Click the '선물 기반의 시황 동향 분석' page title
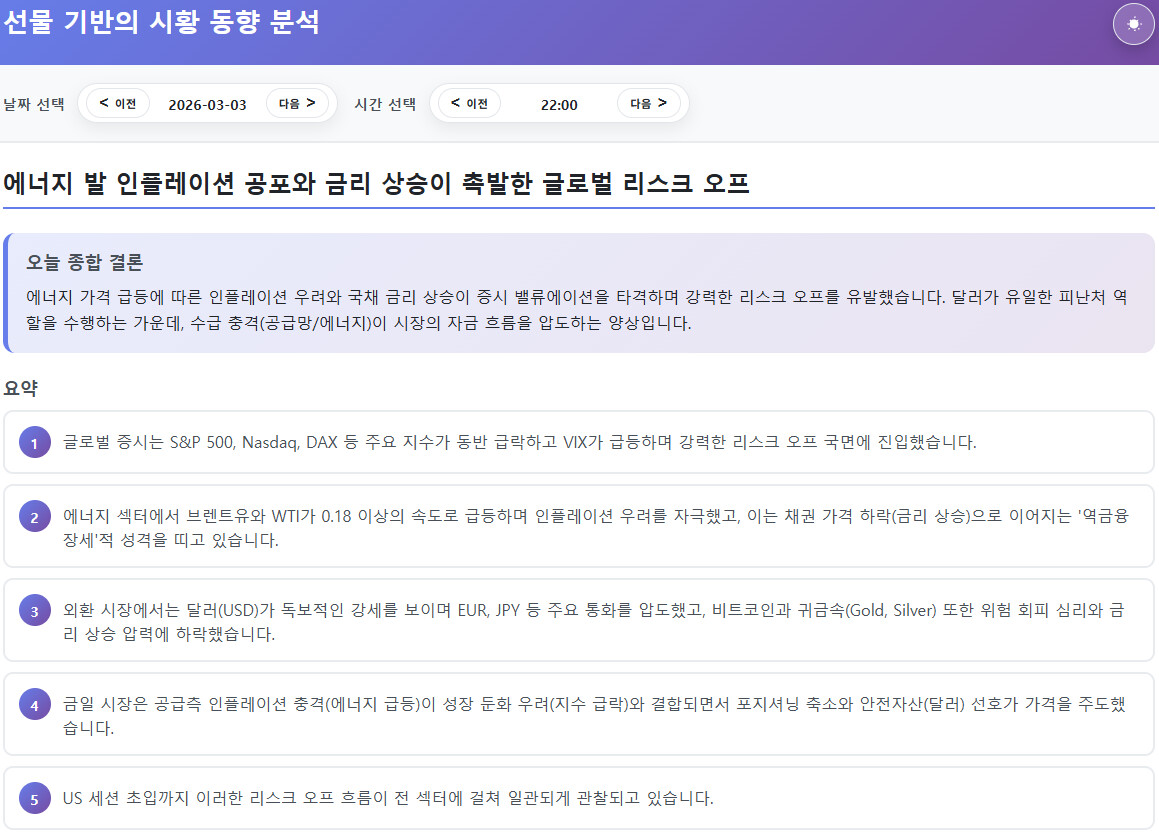 (x=162, y=22)
